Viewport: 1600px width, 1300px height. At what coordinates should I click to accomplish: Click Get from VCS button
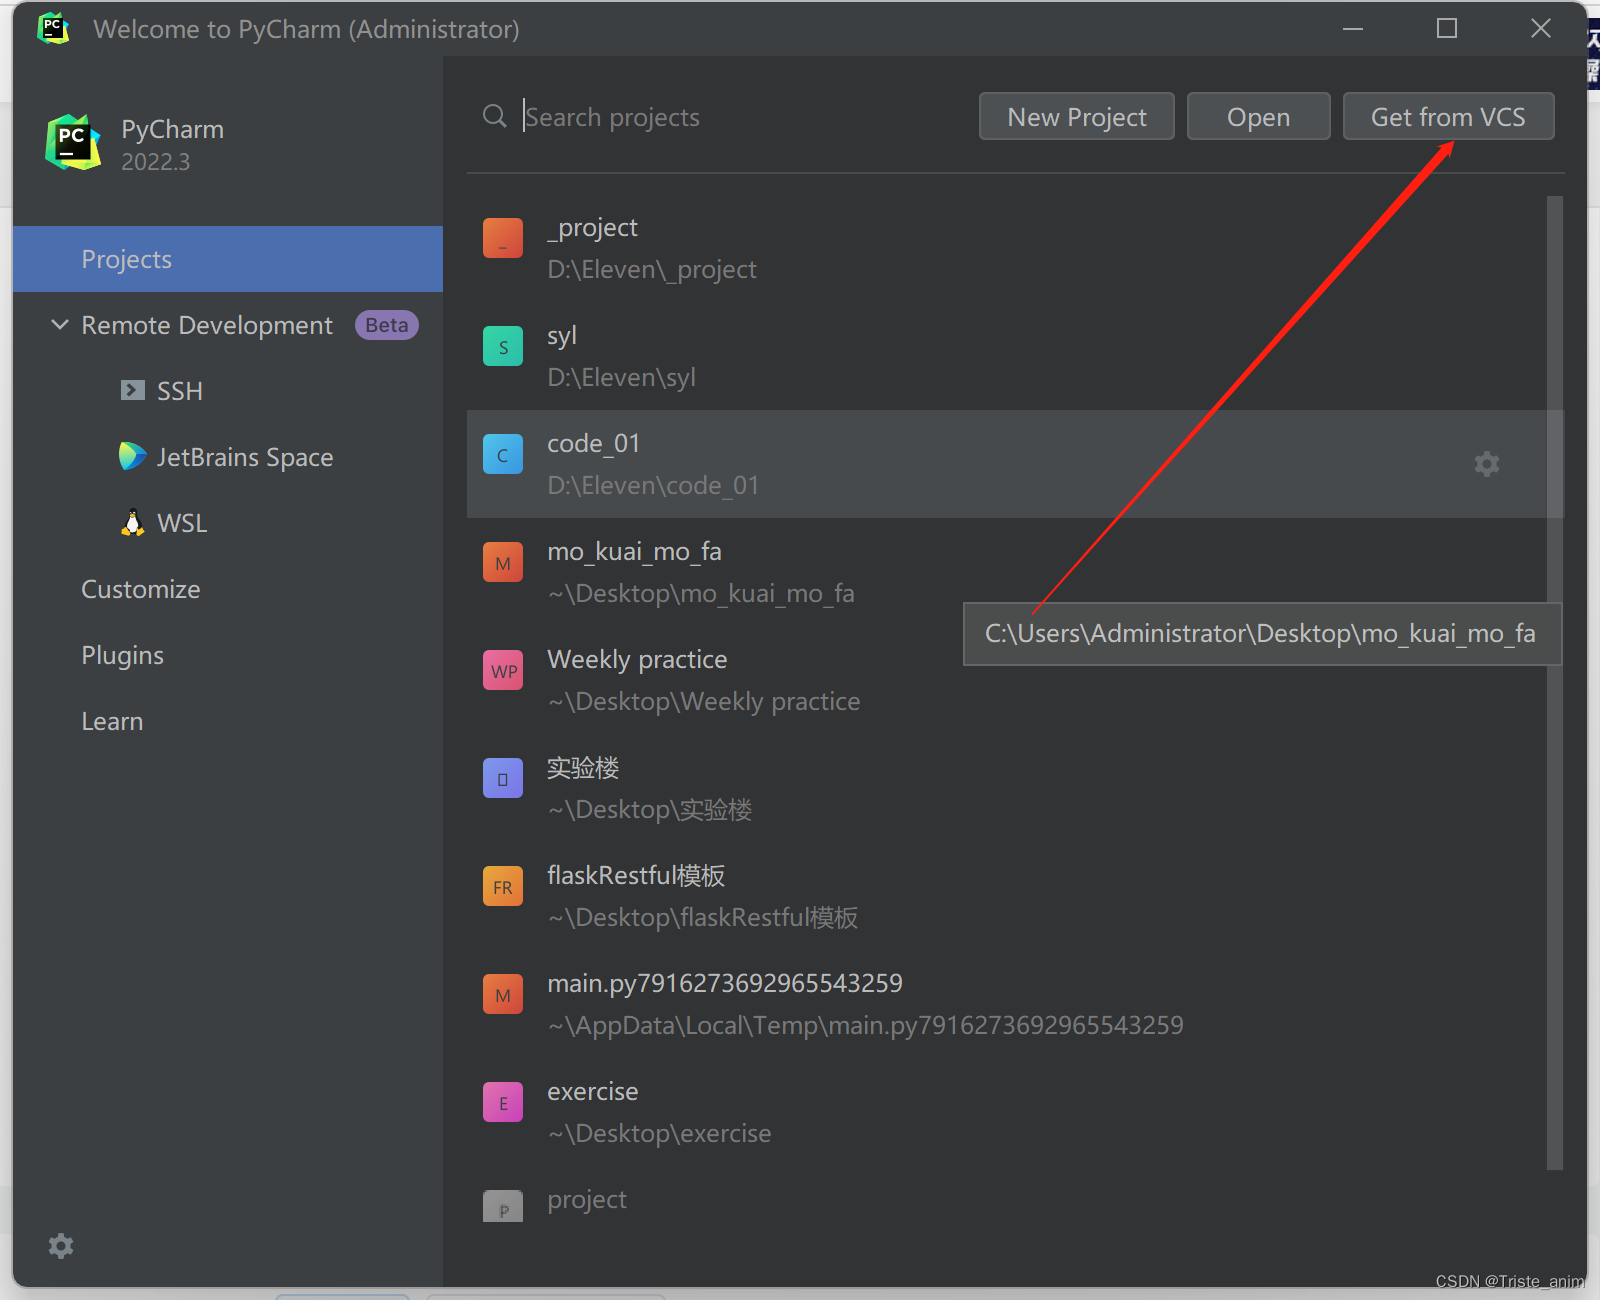click(x=1448, y=116)
